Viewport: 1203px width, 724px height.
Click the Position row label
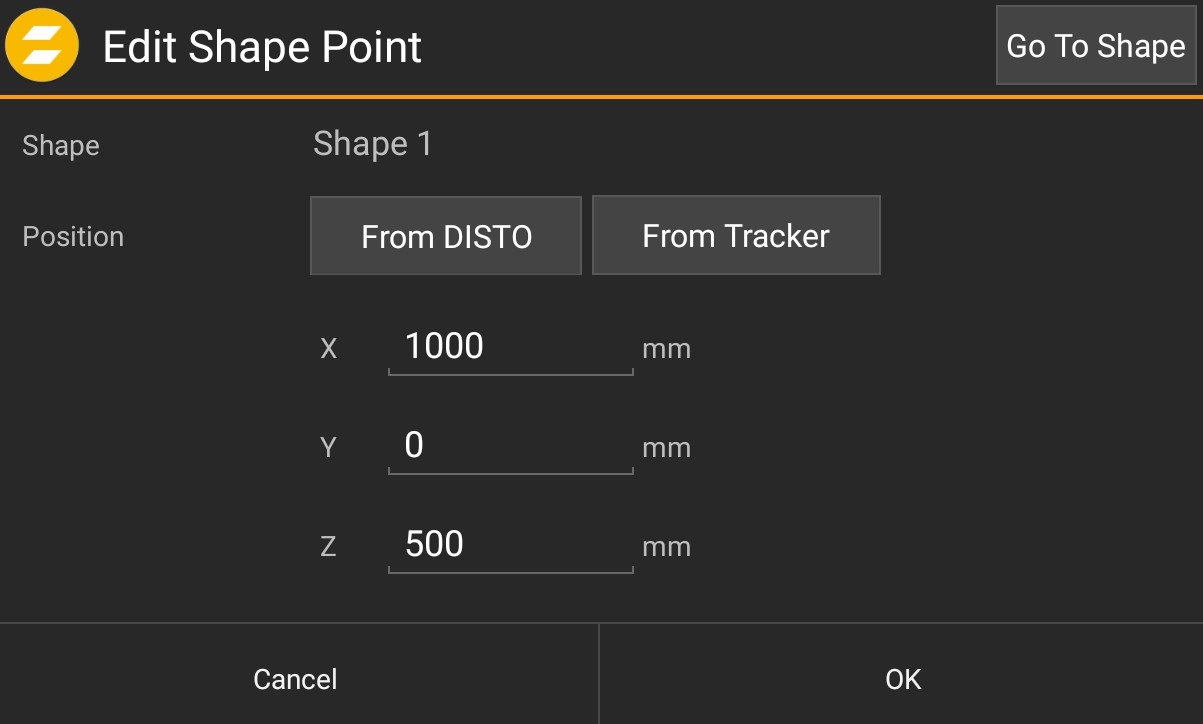point(73,236)
